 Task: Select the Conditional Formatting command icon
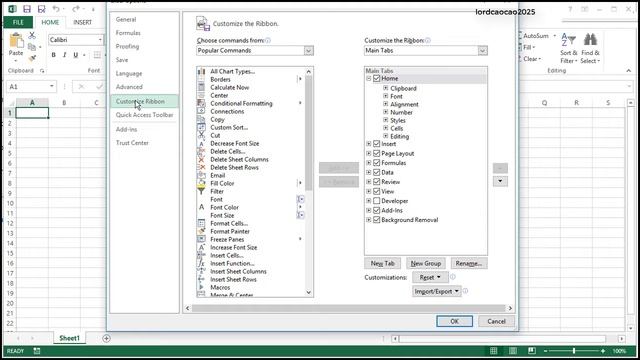pyautogui.click(x=201, y=103)
